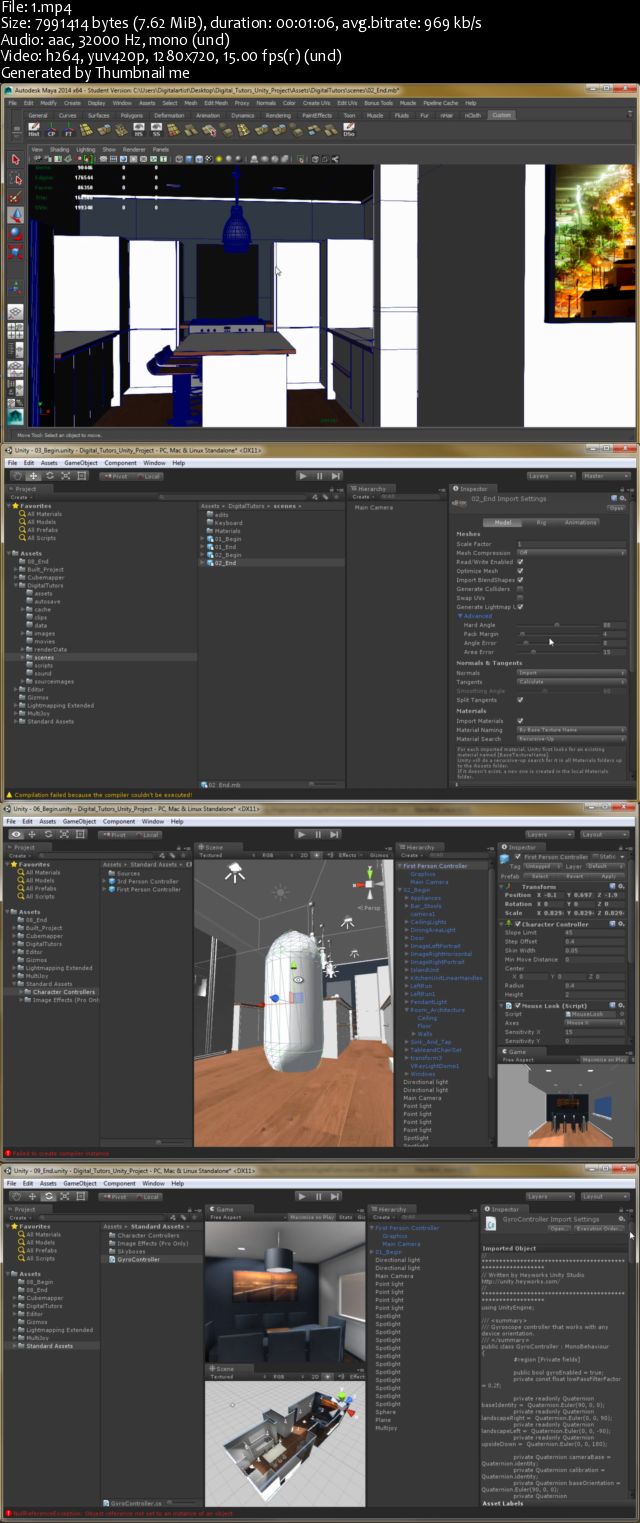Open Mesh Compression dropdown in import settings
The width and height of the screenshot is (640, 1523).
pos(570,553)
